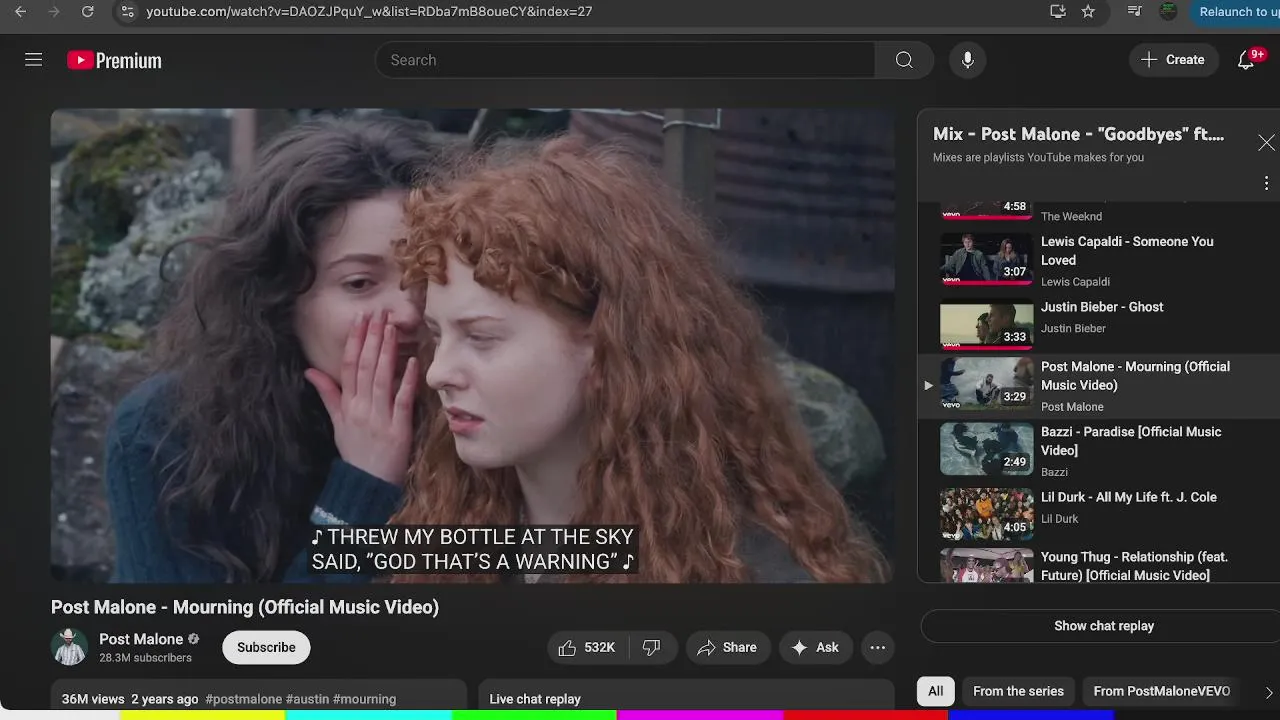Play Lewis Capaldi - Someone You Loved

1098,261
